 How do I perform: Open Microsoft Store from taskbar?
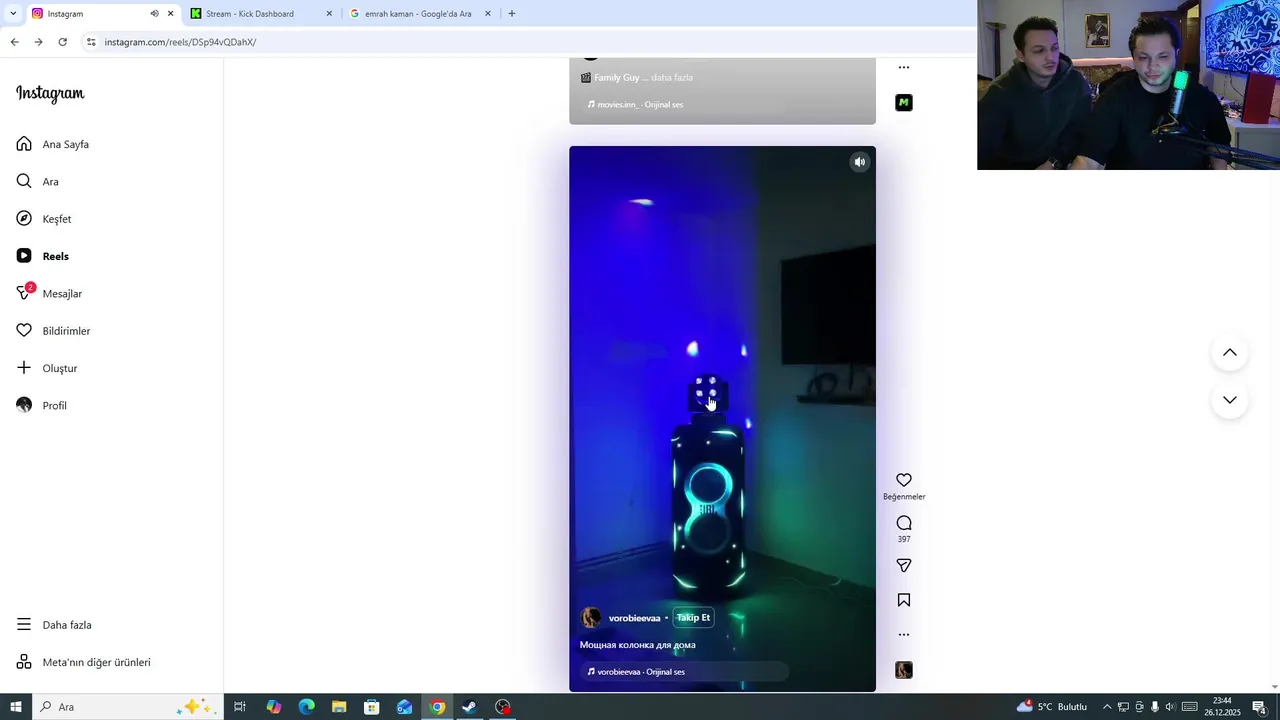[x=372, y=707]
